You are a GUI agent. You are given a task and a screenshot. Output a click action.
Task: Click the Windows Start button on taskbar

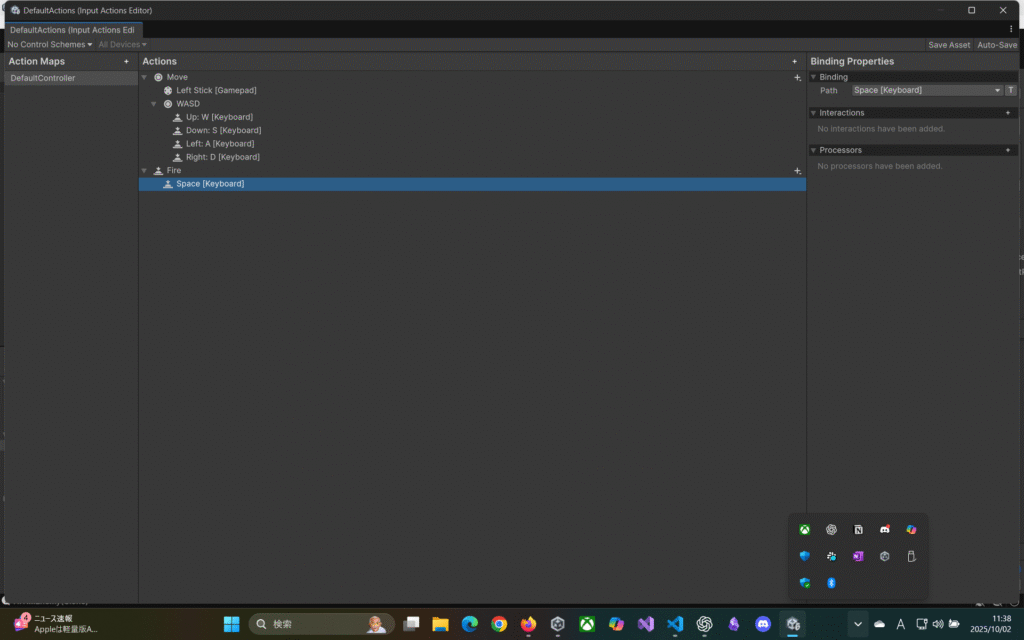click(231, 624)
